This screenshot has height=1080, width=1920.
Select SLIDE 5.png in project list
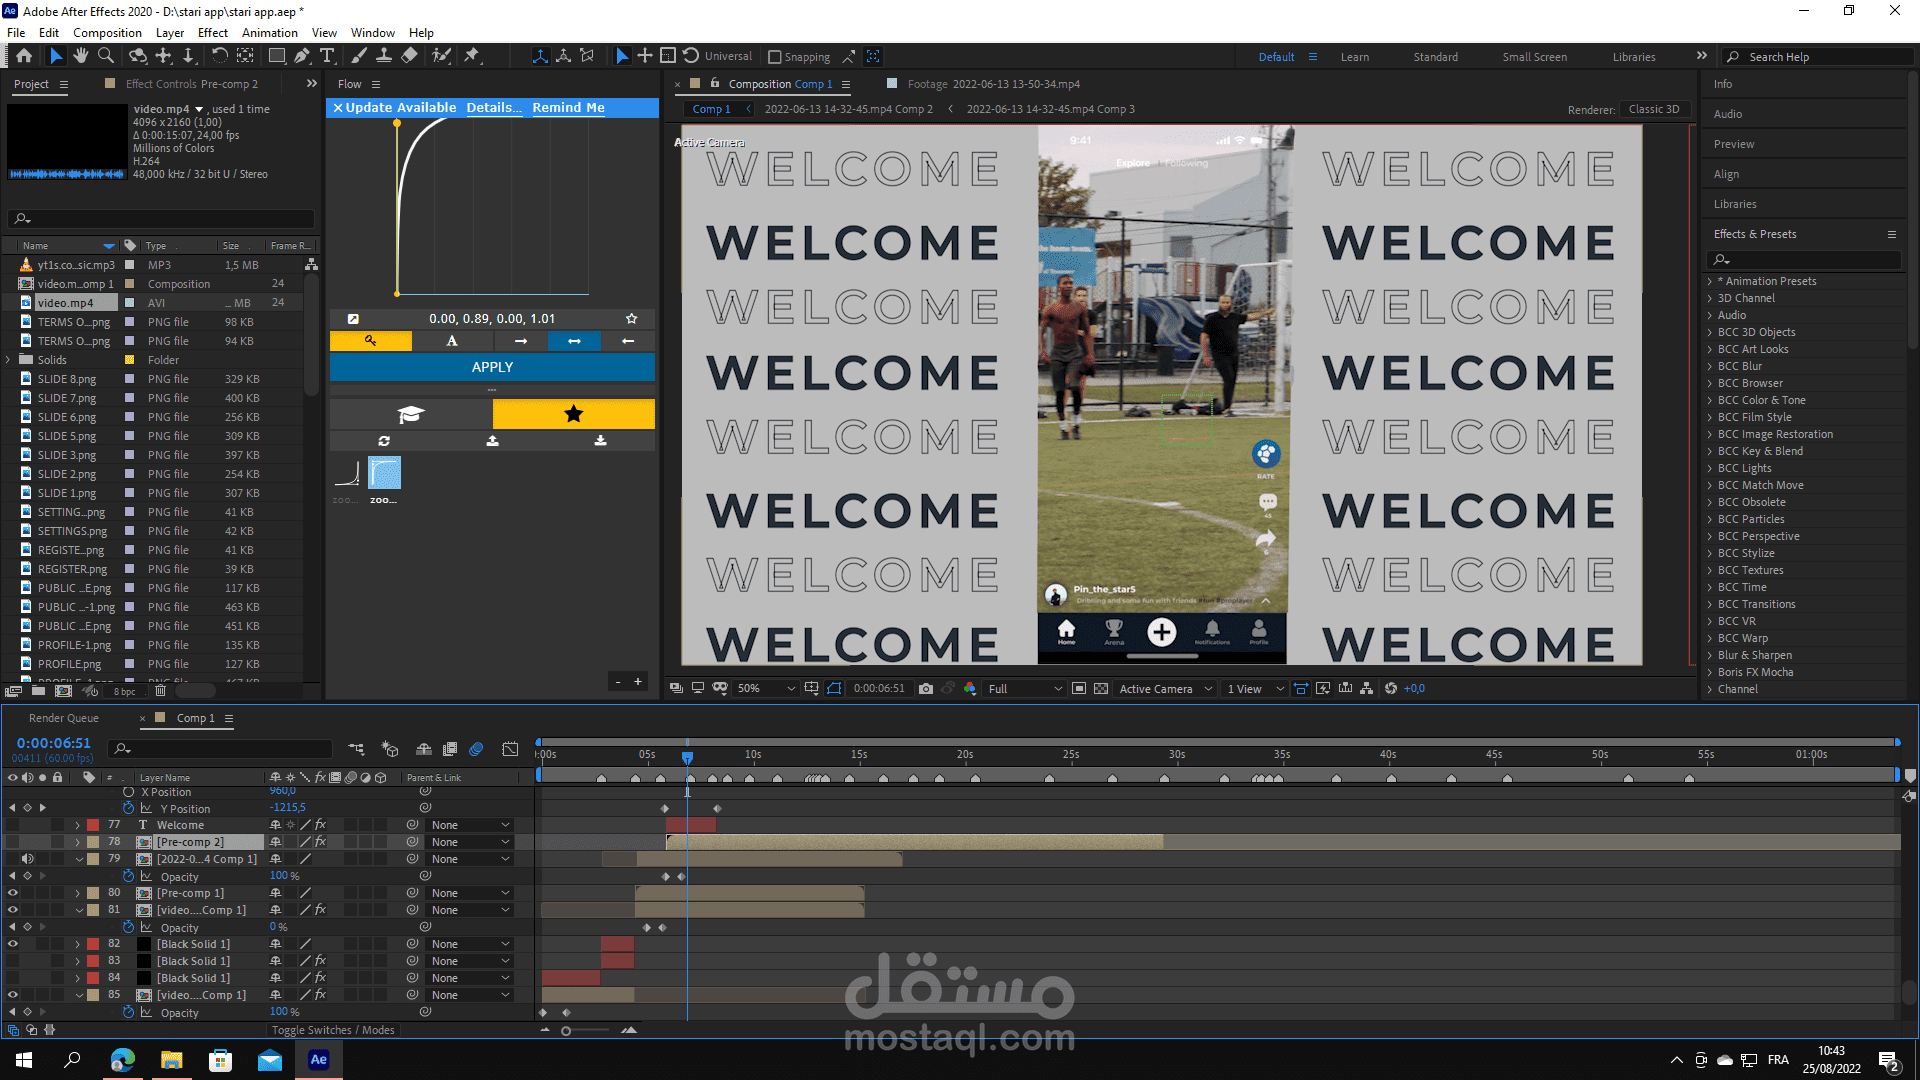click(x=67, y=436)
